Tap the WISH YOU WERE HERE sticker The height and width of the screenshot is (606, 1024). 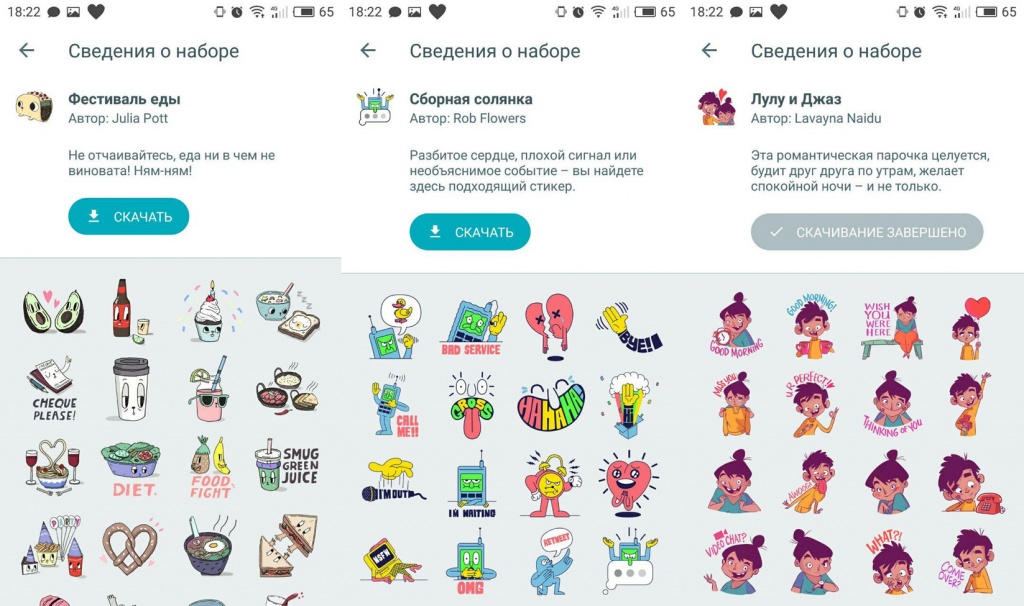click(x=892, y=327)
